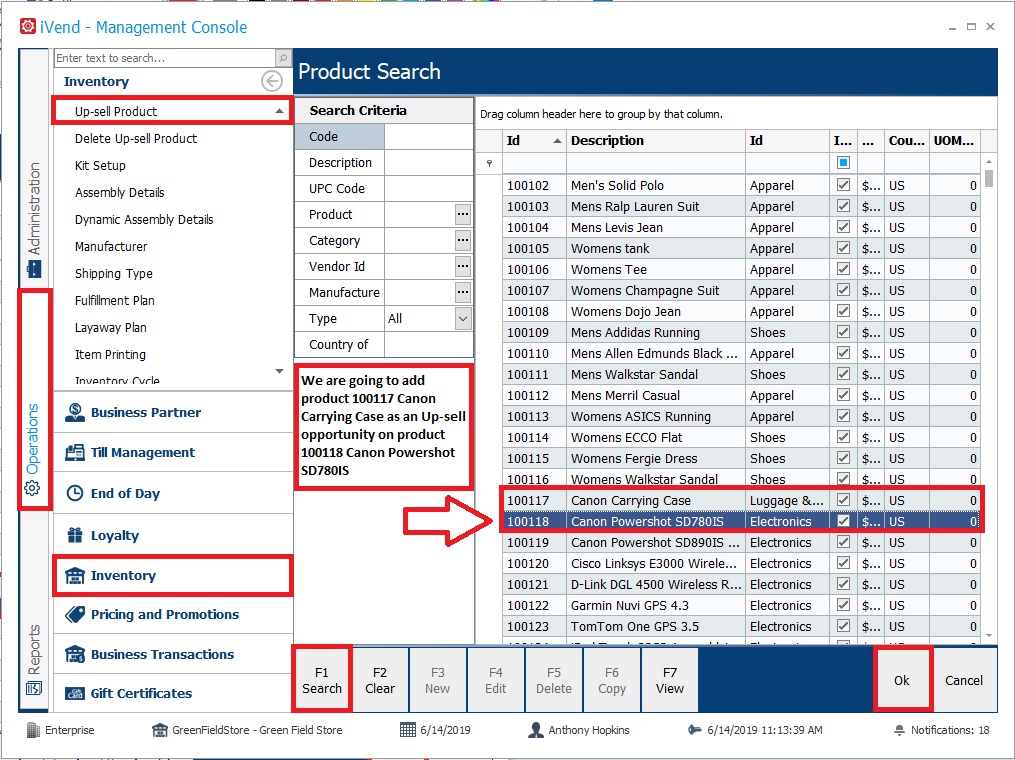Click the back arrow beside Inventory heading
Viewport: 1015px width, 760px height.
tap(272, 82)
